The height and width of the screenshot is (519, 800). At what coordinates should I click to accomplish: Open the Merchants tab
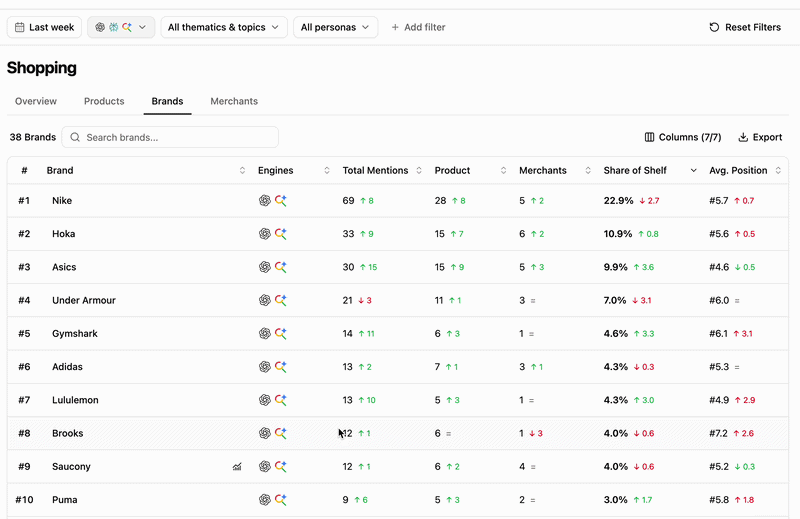[234, 101]
